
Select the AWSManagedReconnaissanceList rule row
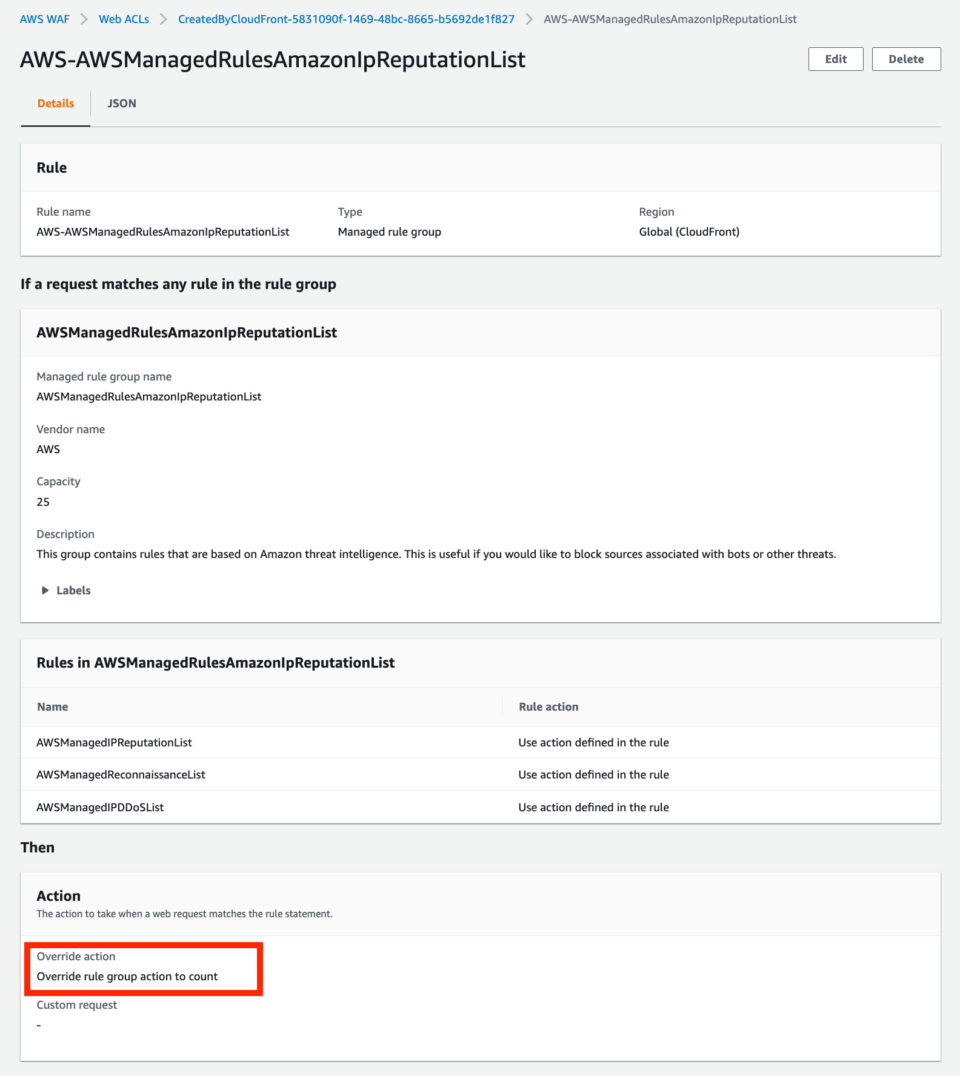coord(120,774)
